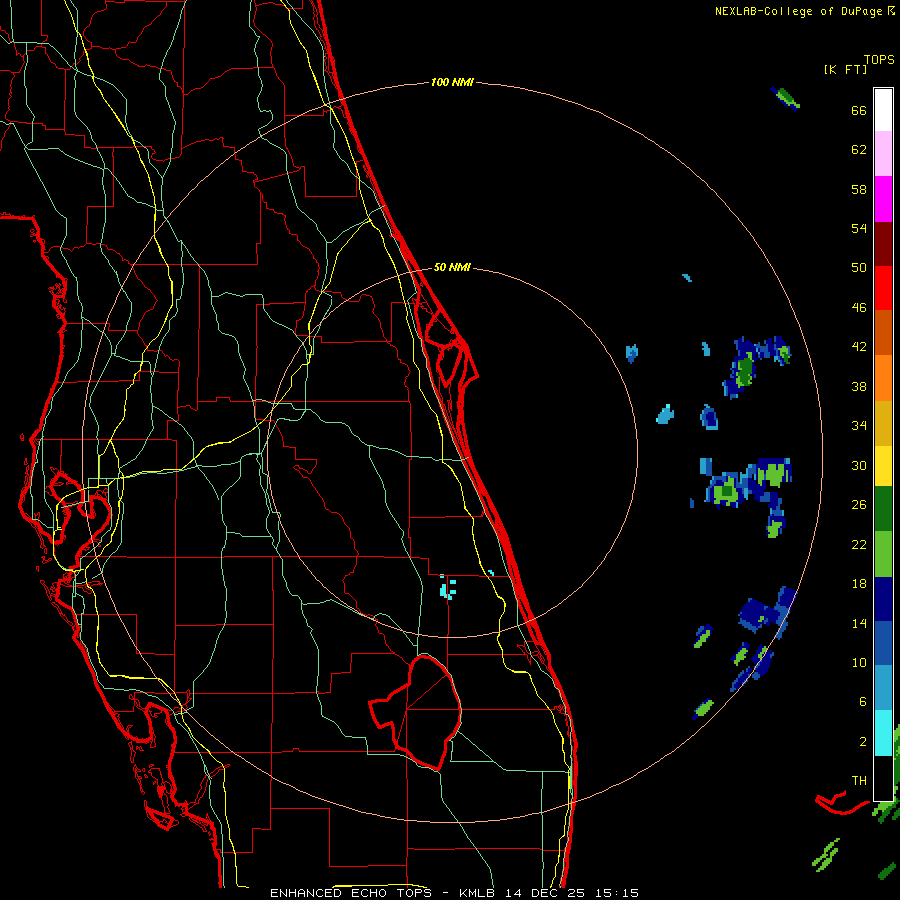Click the cyan echo cluster inside 50 NMI ring
The width and height of the screenshot is (900, 900).
448,587
